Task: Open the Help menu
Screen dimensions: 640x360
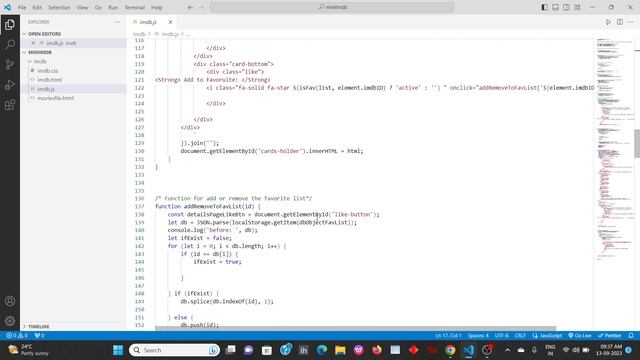Action: click(157, 7)
